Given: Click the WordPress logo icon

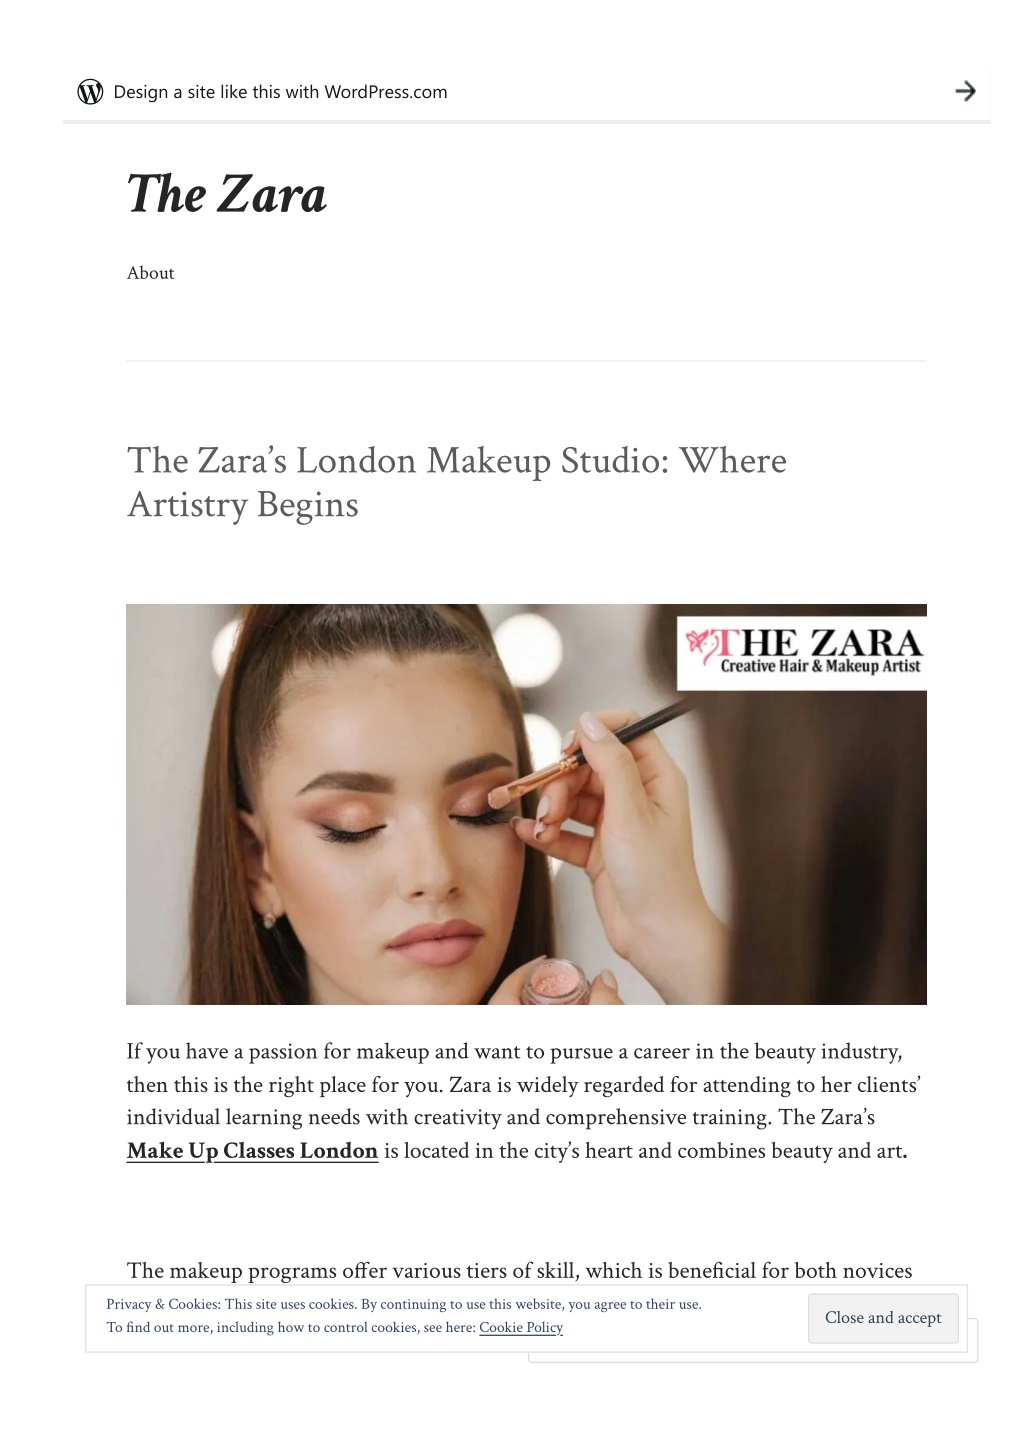Looking at the screenshot, I should [90, 92].
